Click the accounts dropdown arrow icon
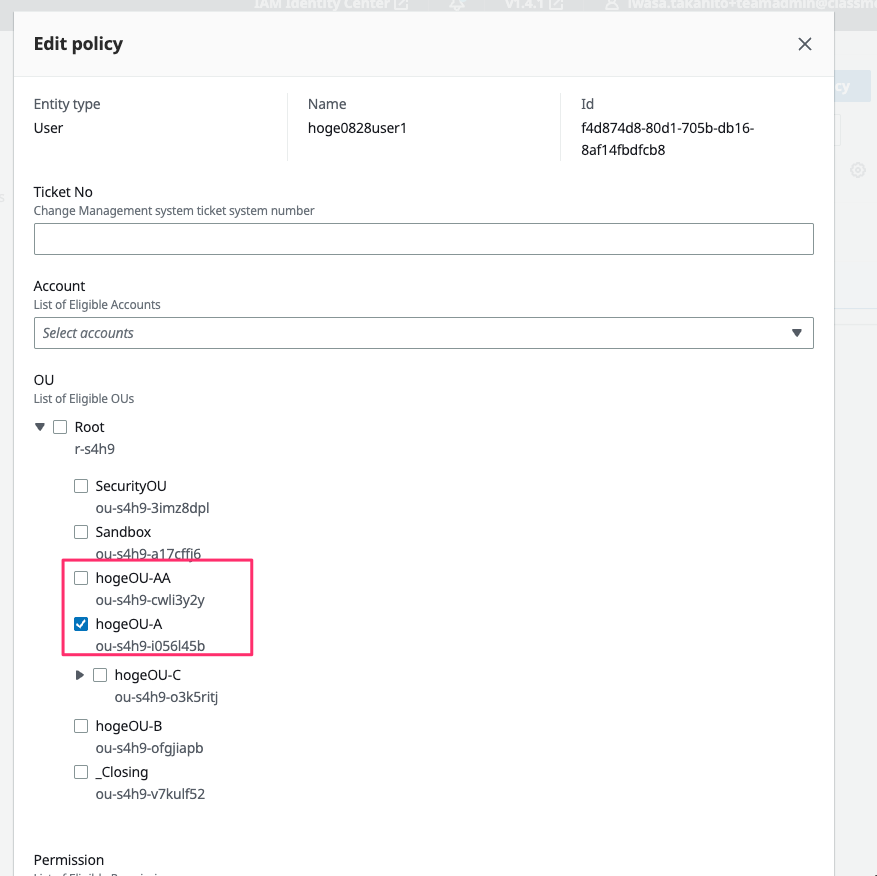 797,333
